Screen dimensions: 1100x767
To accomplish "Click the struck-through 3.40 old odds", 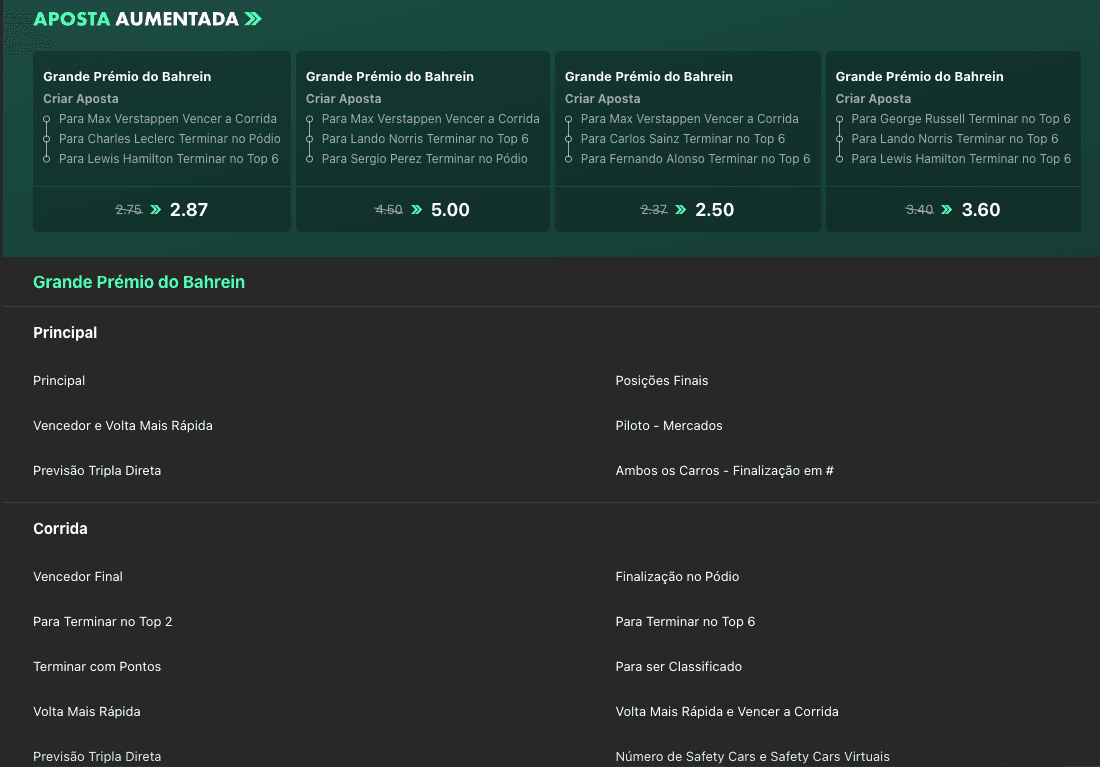I will click(x=919, y=209).
